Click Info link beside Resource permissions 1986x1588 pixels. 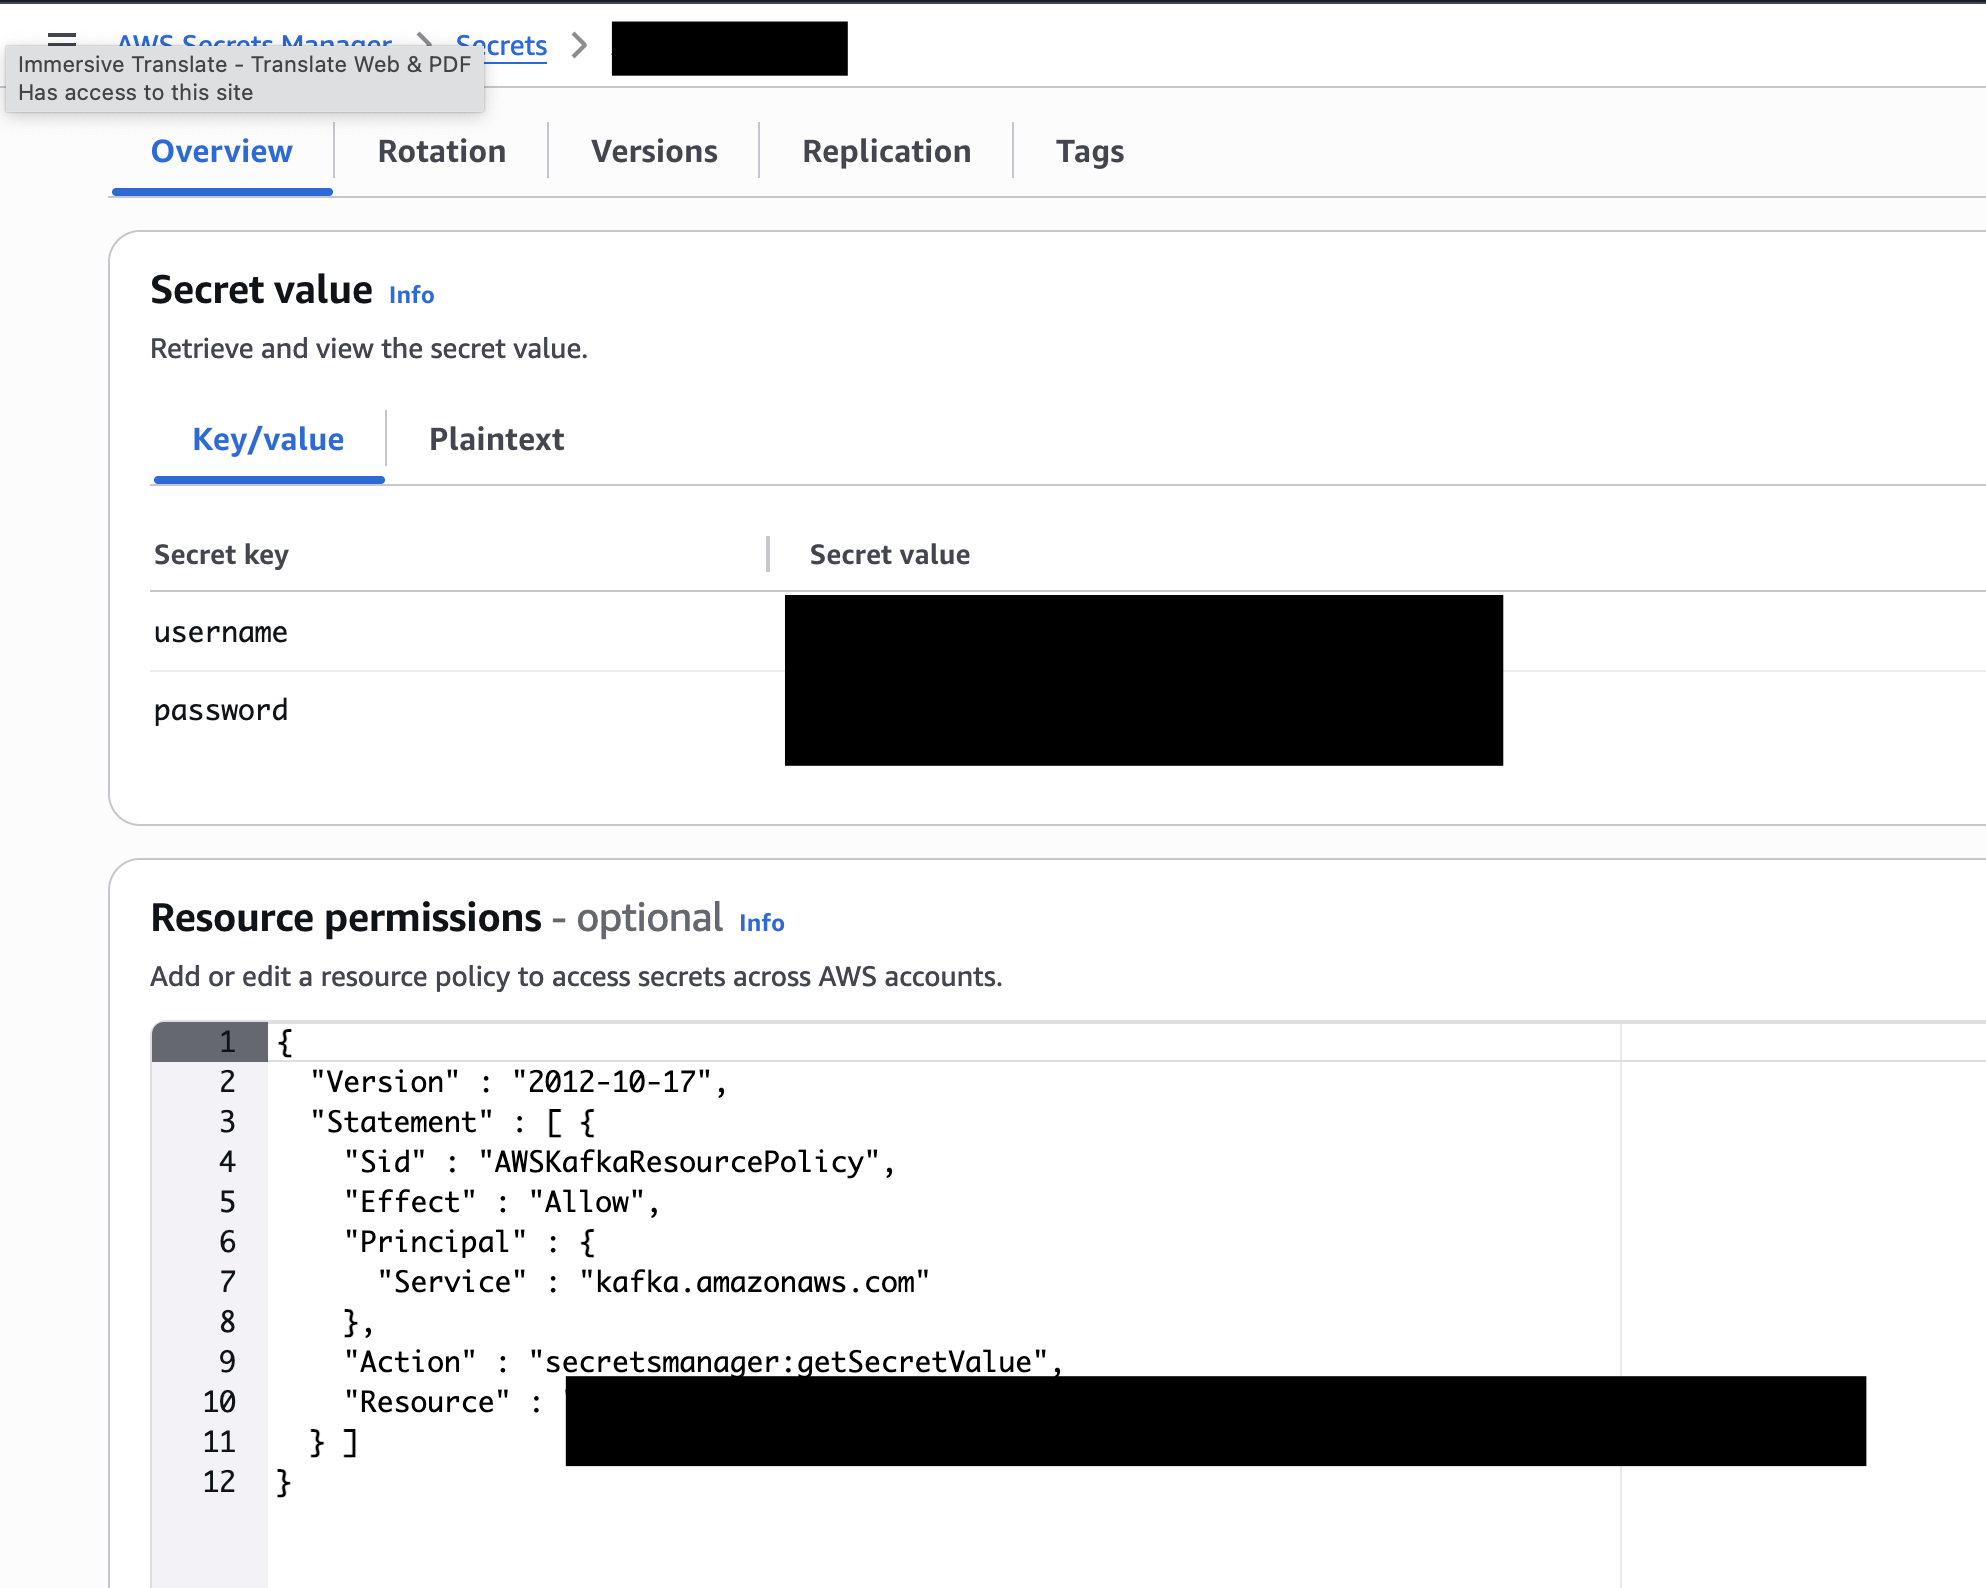click(761, 923)
